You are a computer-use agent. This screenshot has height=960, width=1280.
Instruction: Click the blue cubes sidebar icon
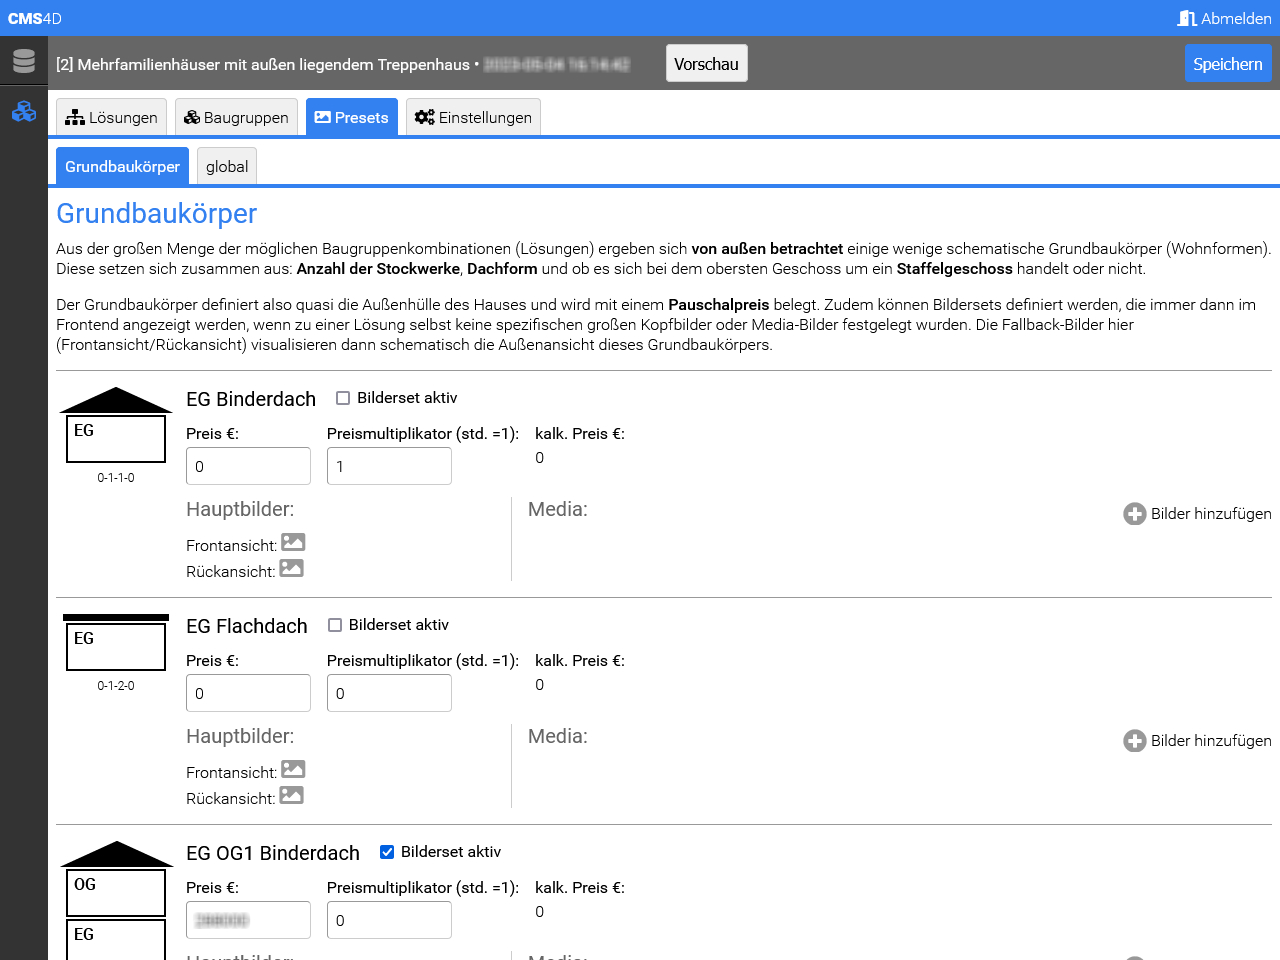(24, 112)
